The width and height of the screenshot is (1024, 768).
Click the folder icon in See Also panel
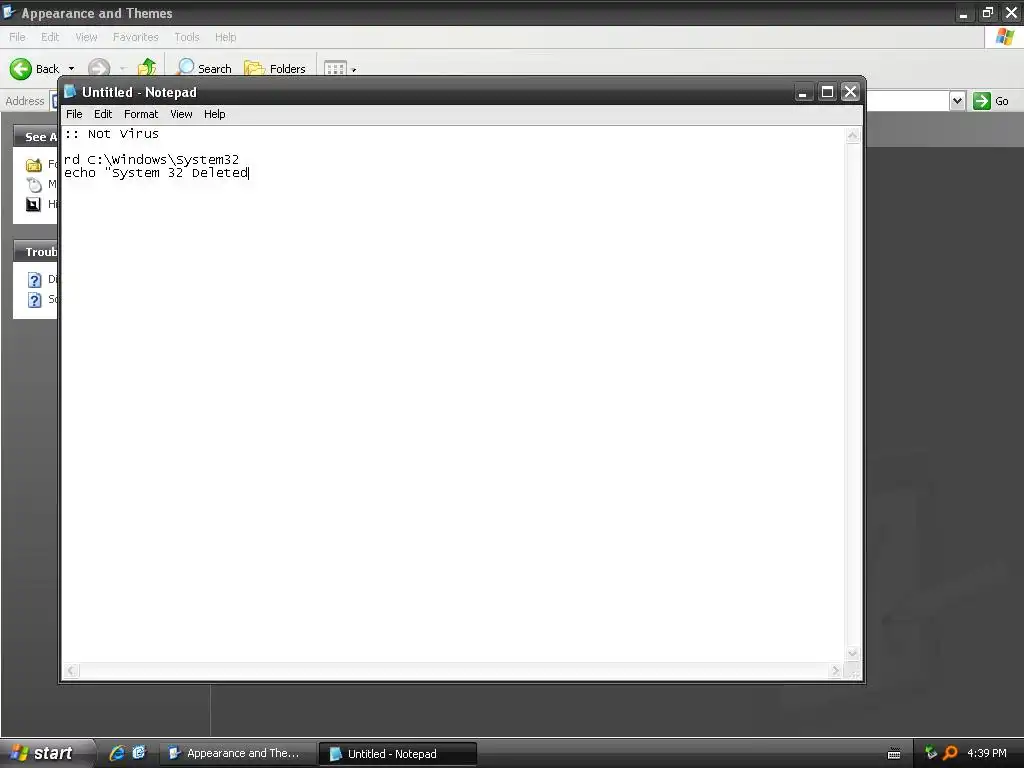(x=33, y=165)
